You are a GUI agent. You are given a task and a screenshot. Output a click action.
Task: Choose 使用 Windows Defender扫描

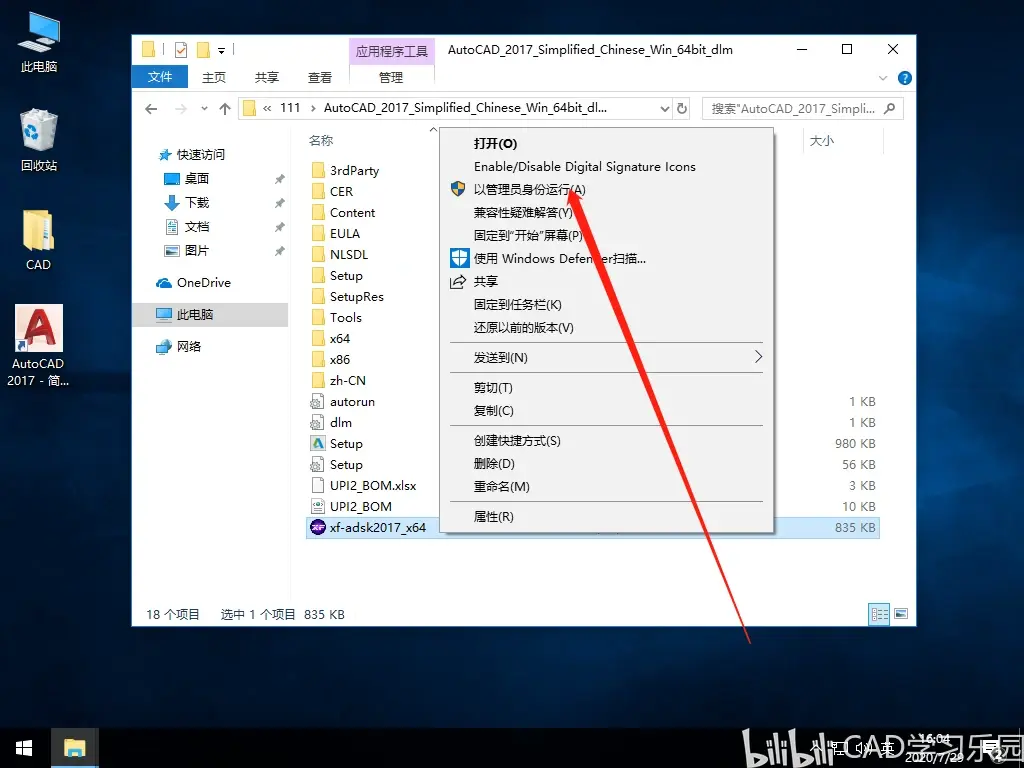(x=560, y=259)
